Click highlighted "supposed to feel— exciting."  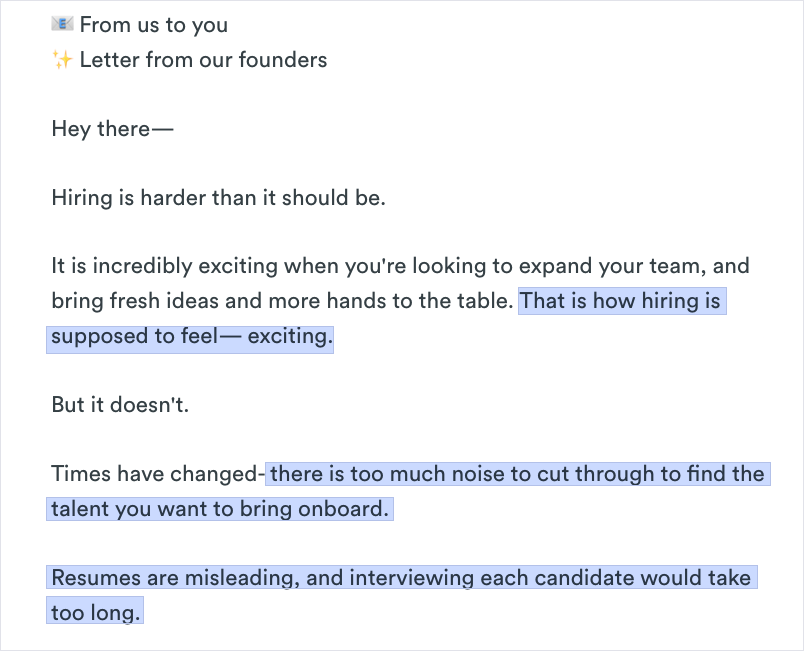pyautogui.click(x=190, y=336)
